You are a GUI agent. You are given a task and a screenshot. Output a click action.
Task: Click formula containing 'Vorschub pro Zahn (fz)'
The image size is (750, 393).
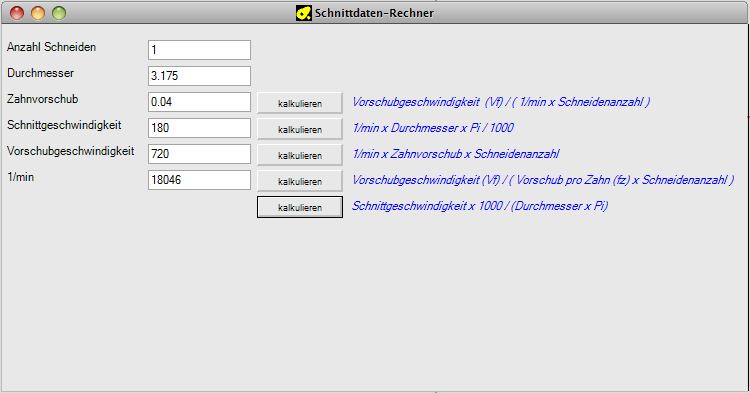coord(543,180)
